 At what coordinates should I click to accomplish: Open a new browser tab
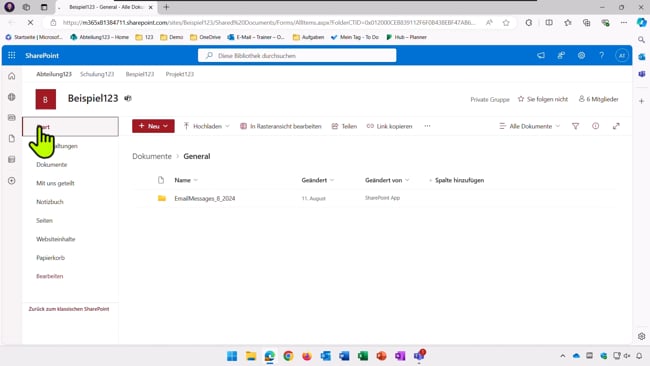point(166,7)
